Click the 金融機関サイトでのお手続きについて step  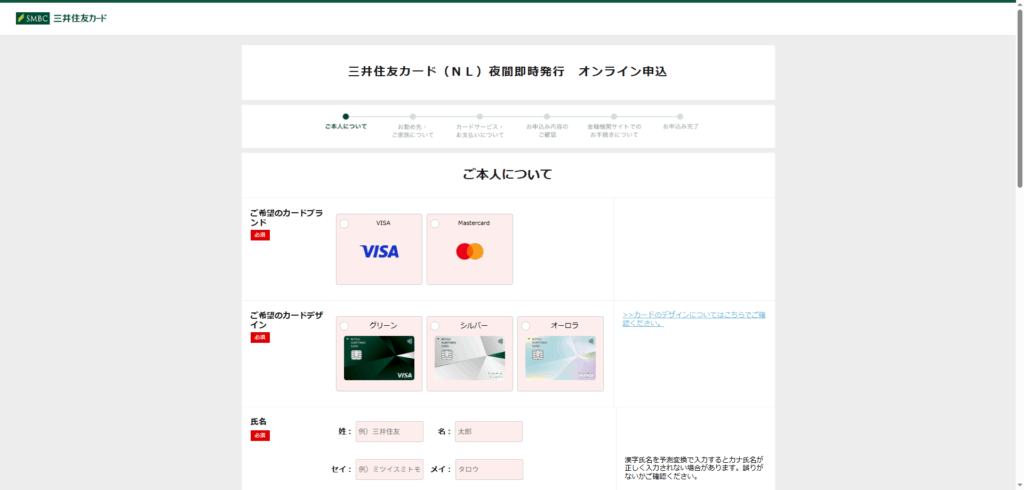pyautogui.click(x=614, y=126)
